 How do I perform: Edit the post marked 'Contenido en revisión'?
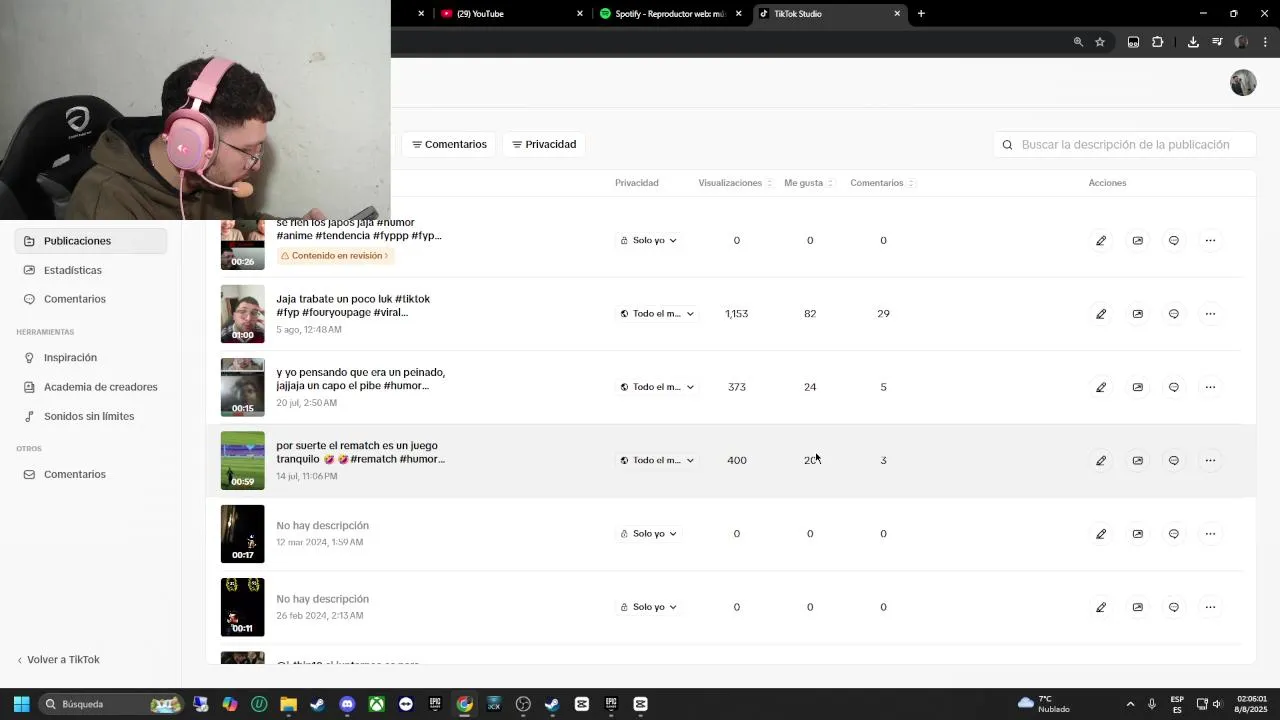coord(1101,241)
